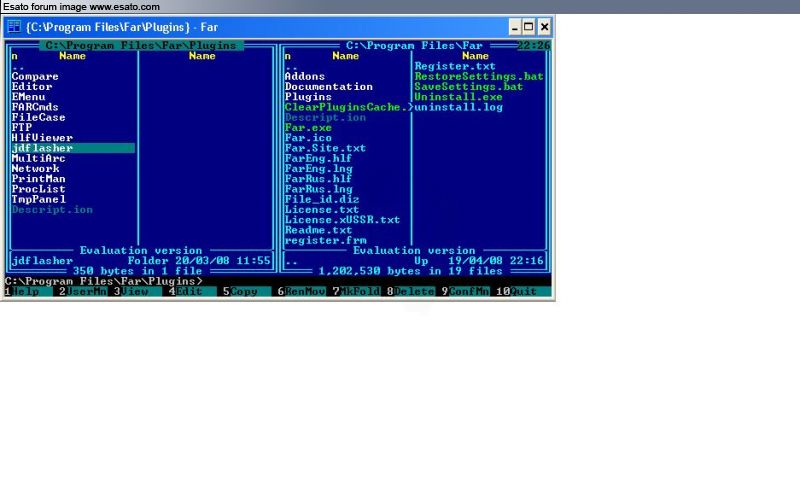This screenshot has width=800, height=481.
Task: Select the Compare plugin folder
Action: (x=35, y=77)
